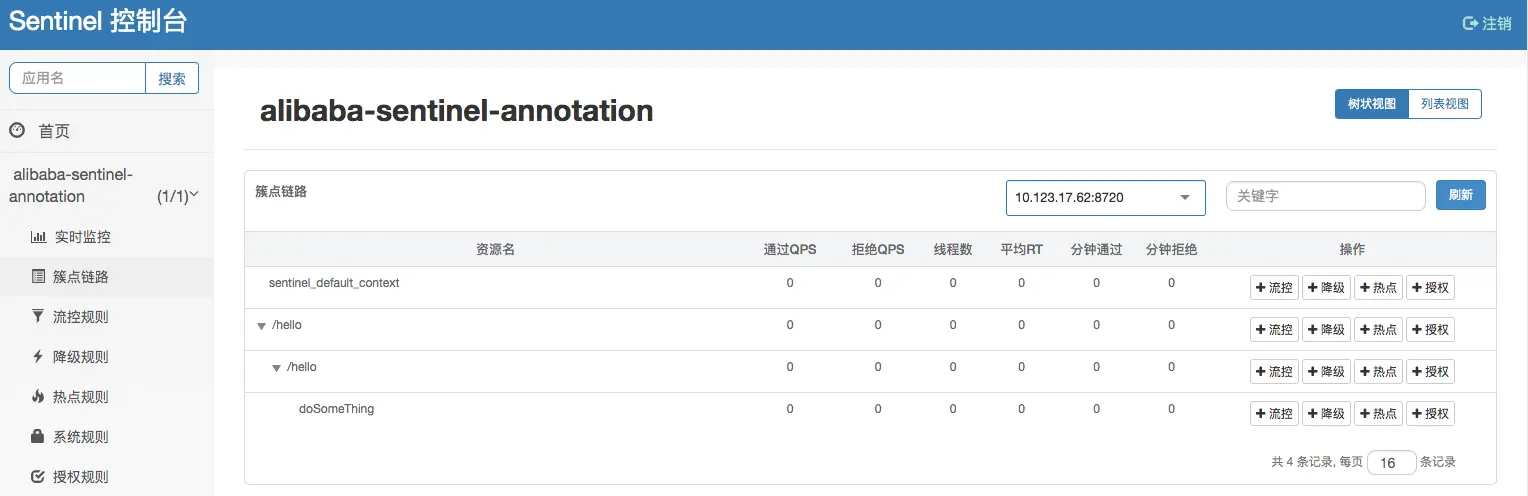
Task: Add 降级 rule for doSomeThing
Action: [x=1326, y=414]
